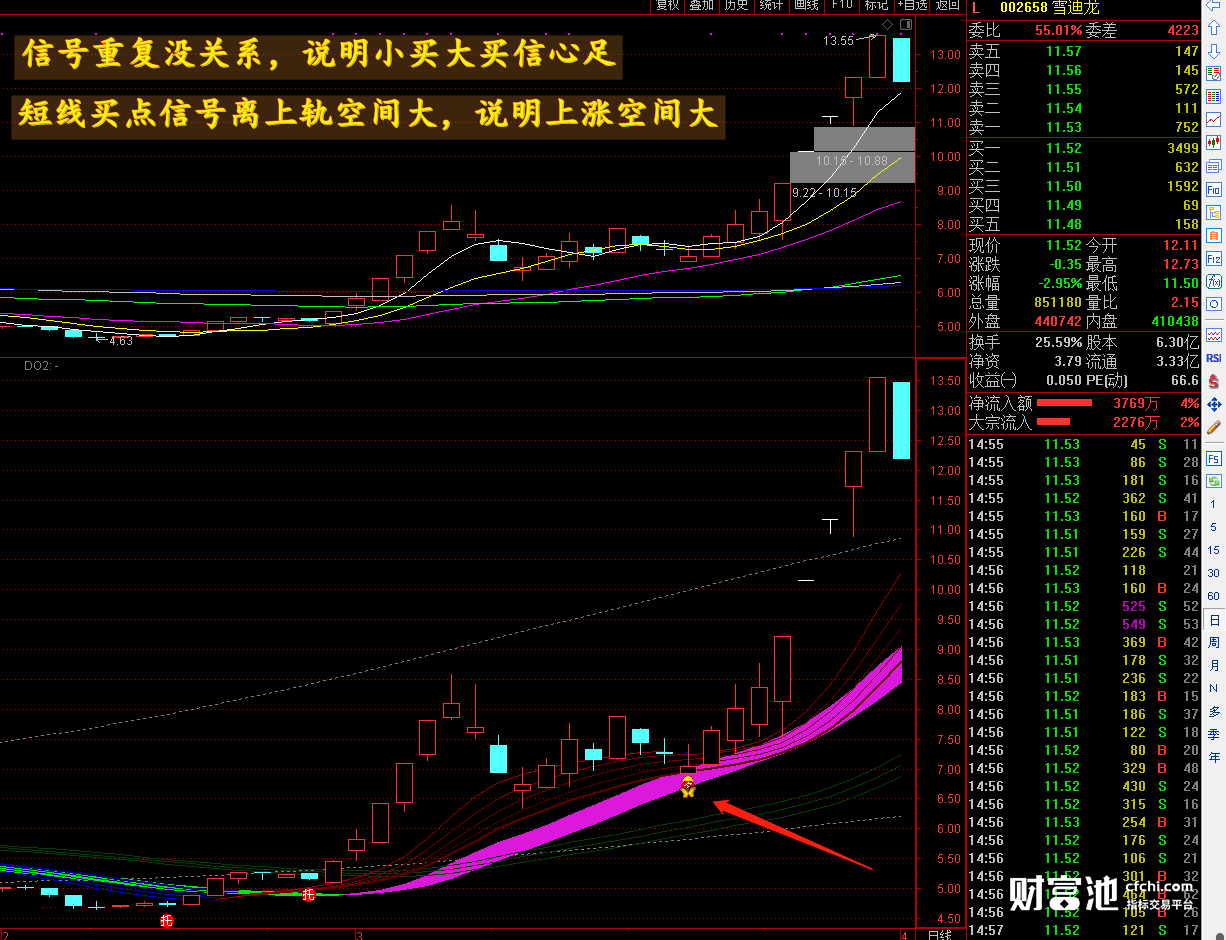Add stock via +自选 button
This screenshot has height=940, width=1226.
point(912,6)
